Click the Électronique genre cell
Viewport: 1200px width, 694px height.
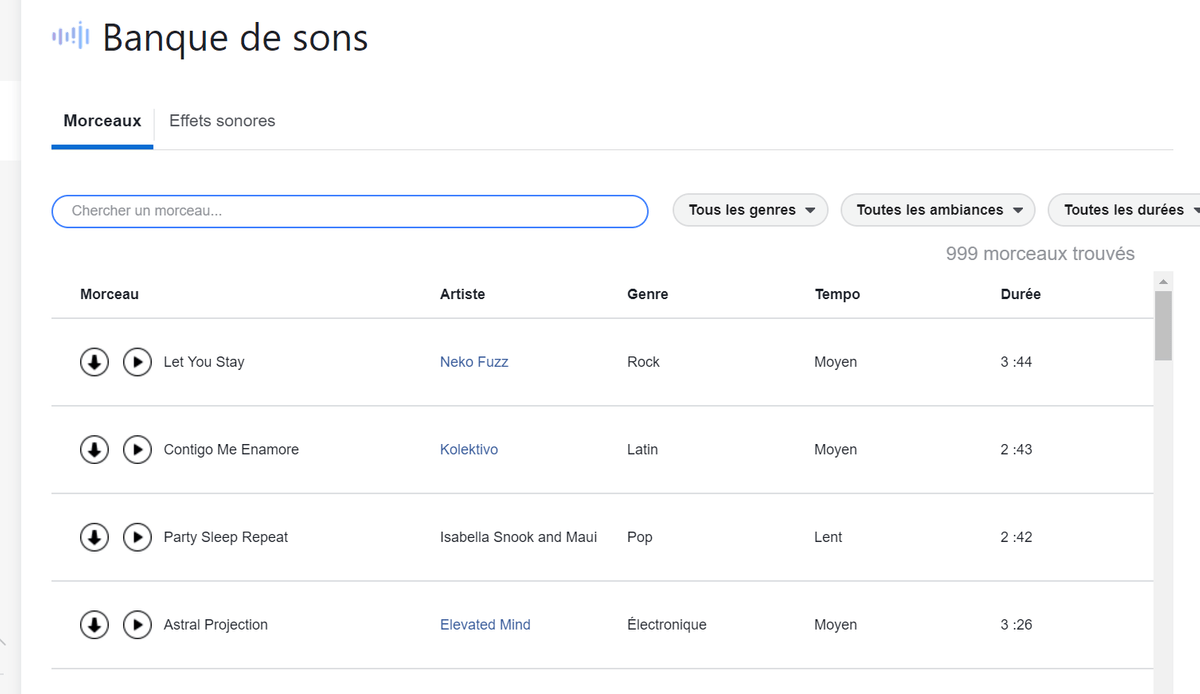pos(667,625)
